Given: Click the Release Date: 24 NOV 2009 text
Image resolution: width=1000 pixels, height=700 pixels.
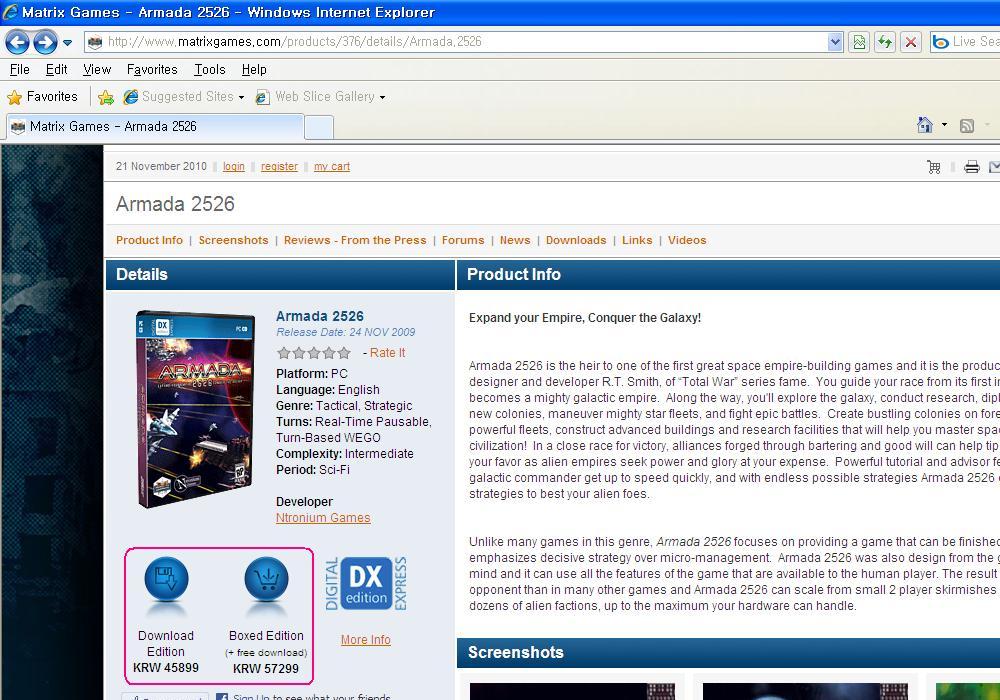Looking at the screenshot, I should 346,332.
